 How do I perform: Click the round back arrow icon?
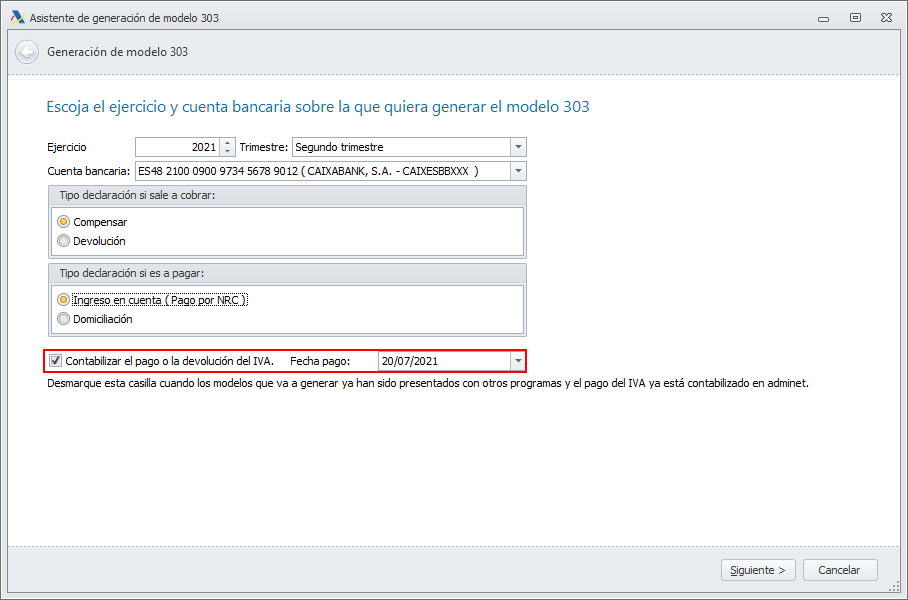click(27, 52)
